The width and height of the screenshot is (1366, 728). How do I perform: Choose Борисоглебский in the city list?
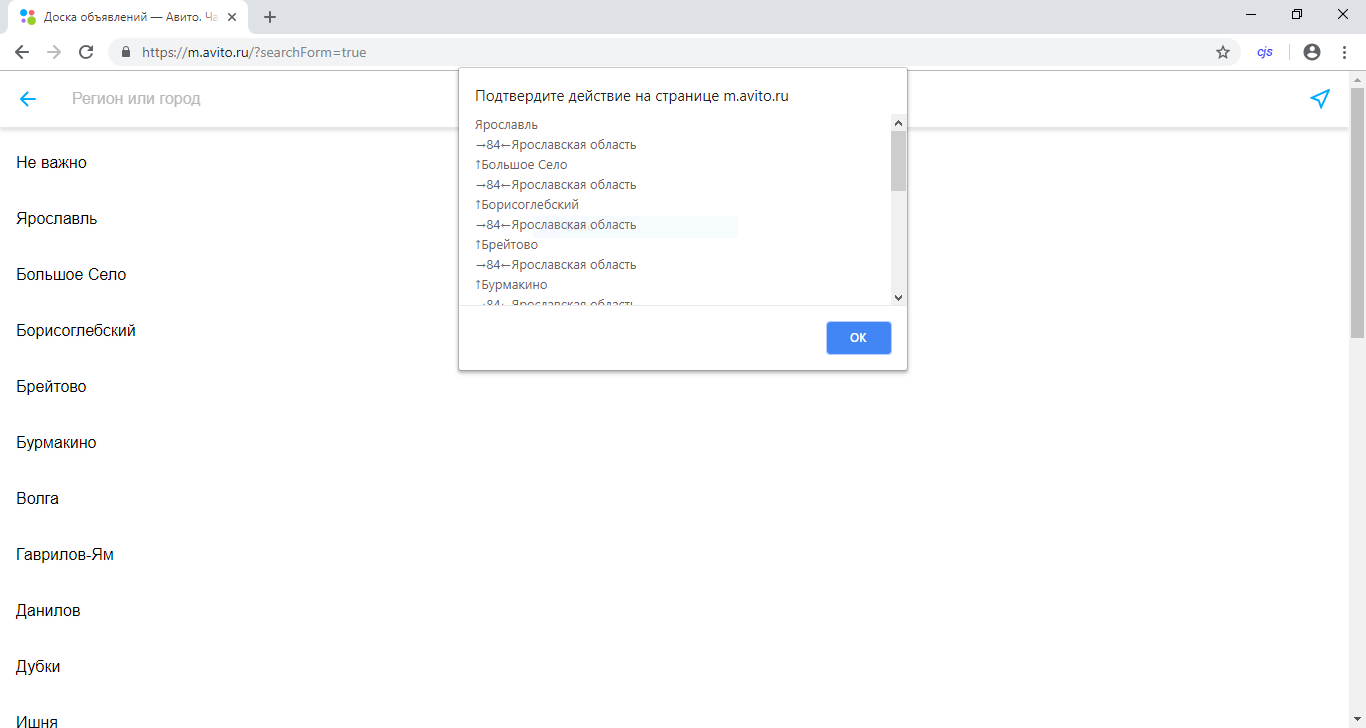[x=76, y=330]
